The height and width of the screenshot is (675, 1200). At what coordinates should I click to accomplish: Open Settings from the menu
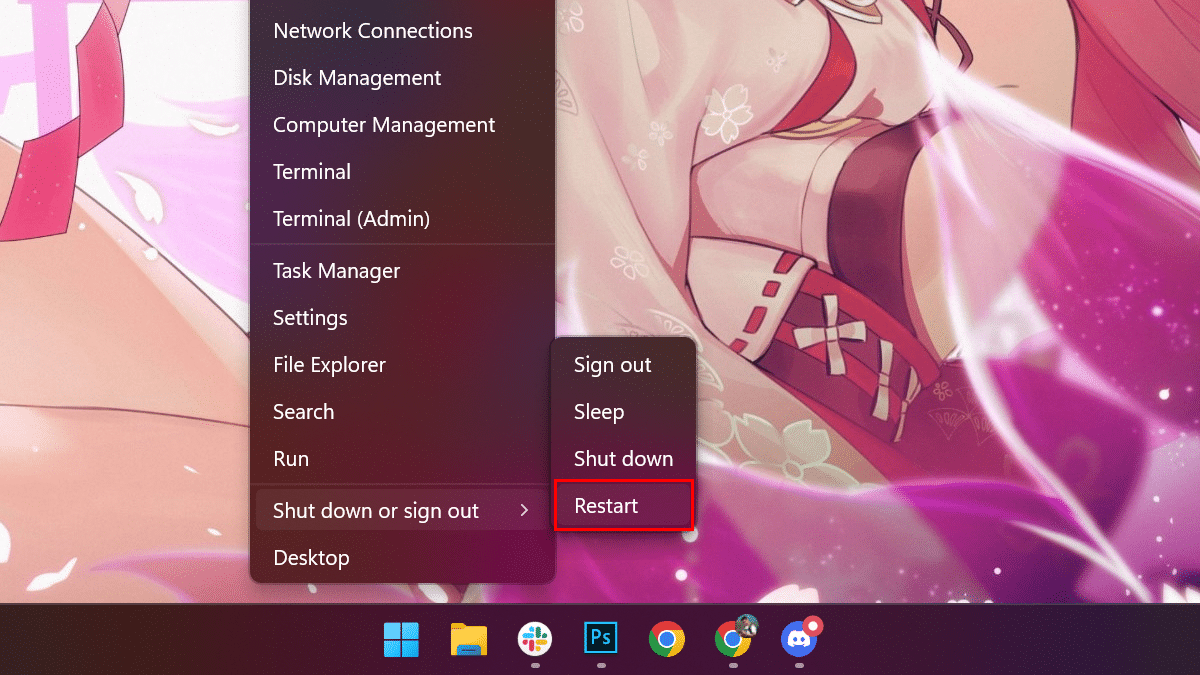[x=402, y=318]
